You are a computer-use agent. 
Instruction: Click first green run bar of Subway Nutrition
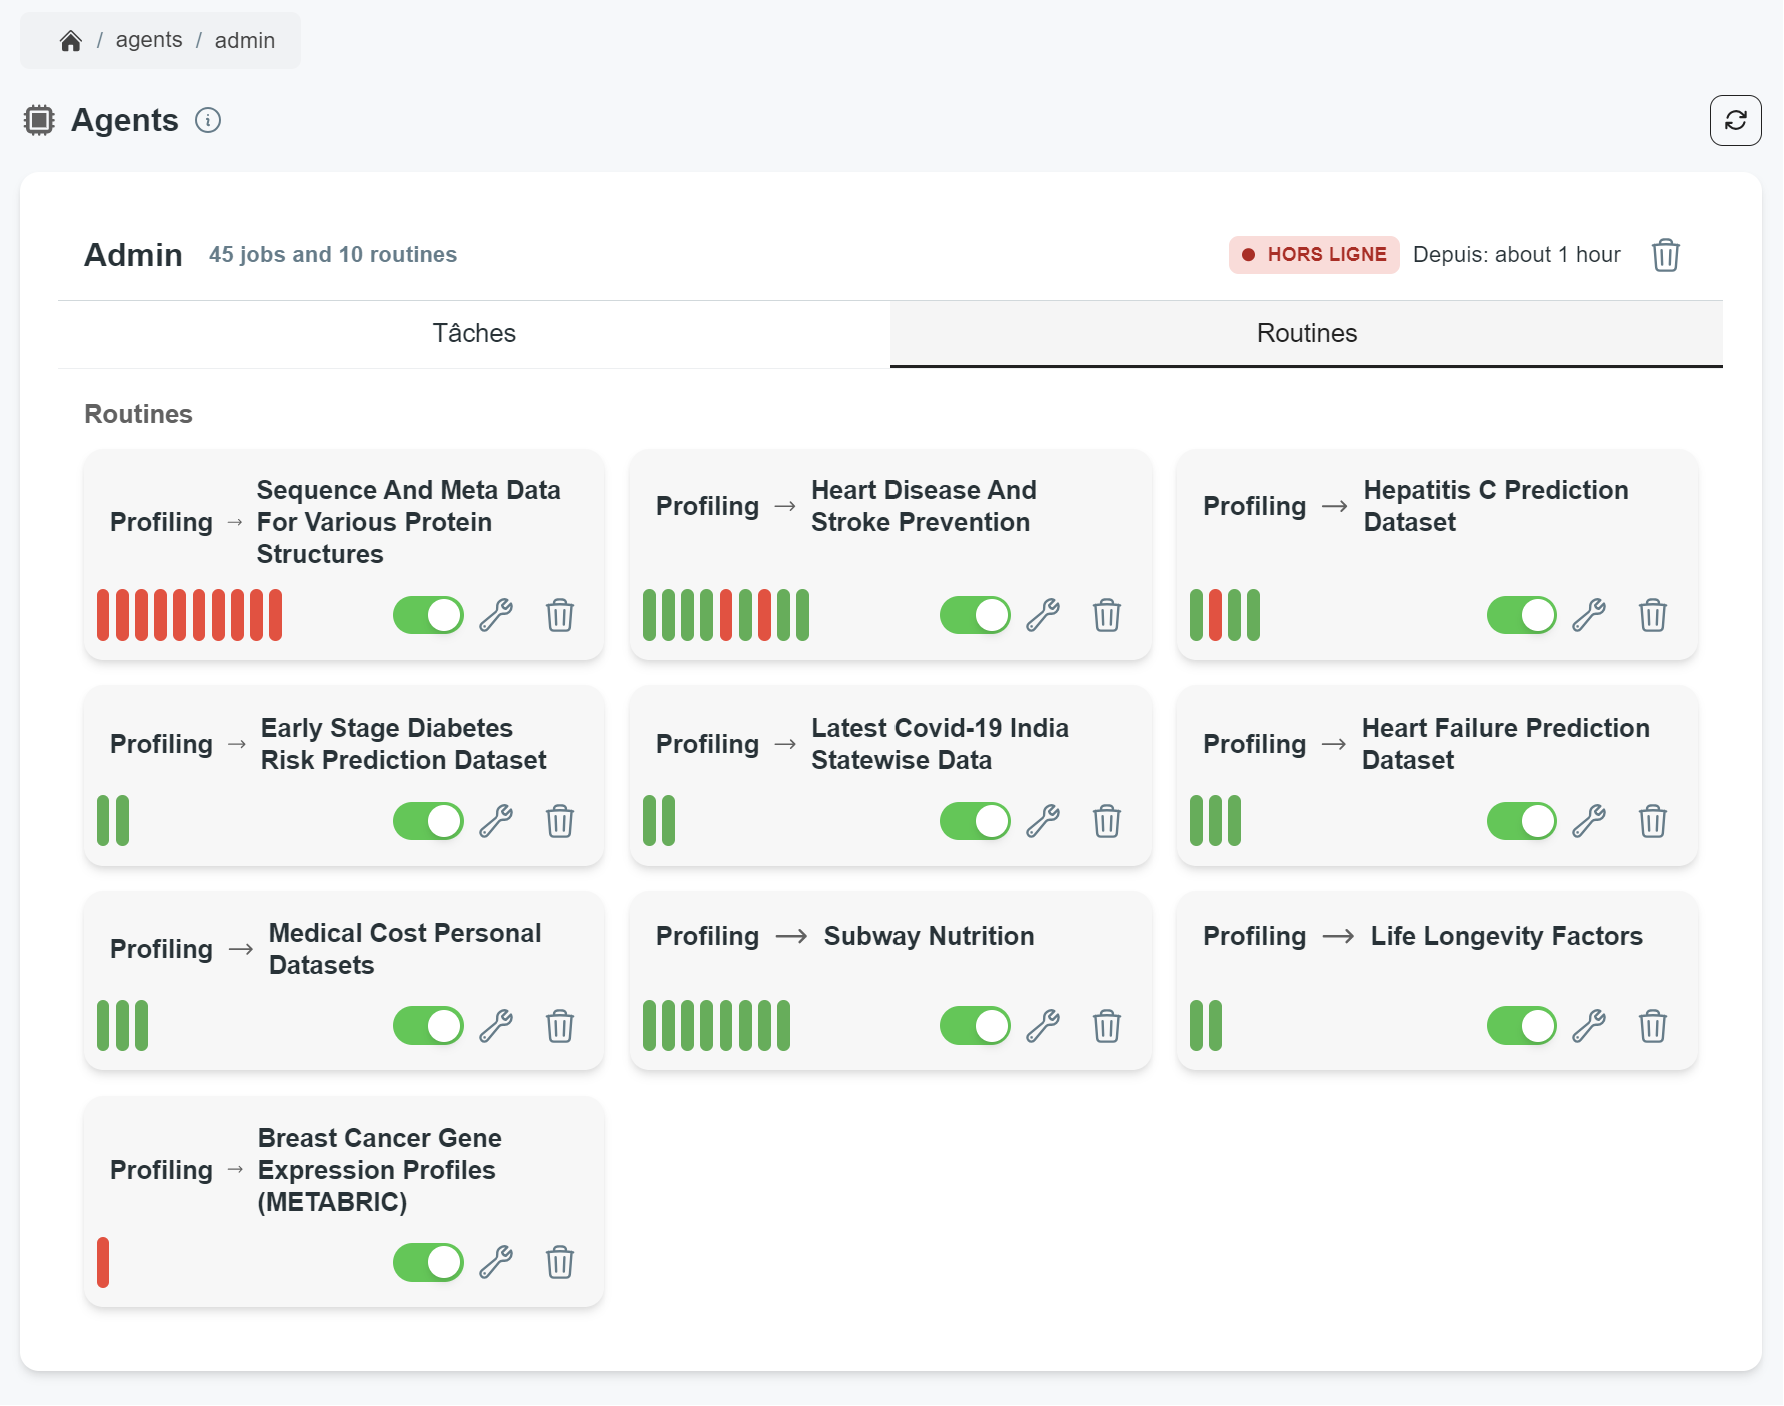coord(650,1026)
